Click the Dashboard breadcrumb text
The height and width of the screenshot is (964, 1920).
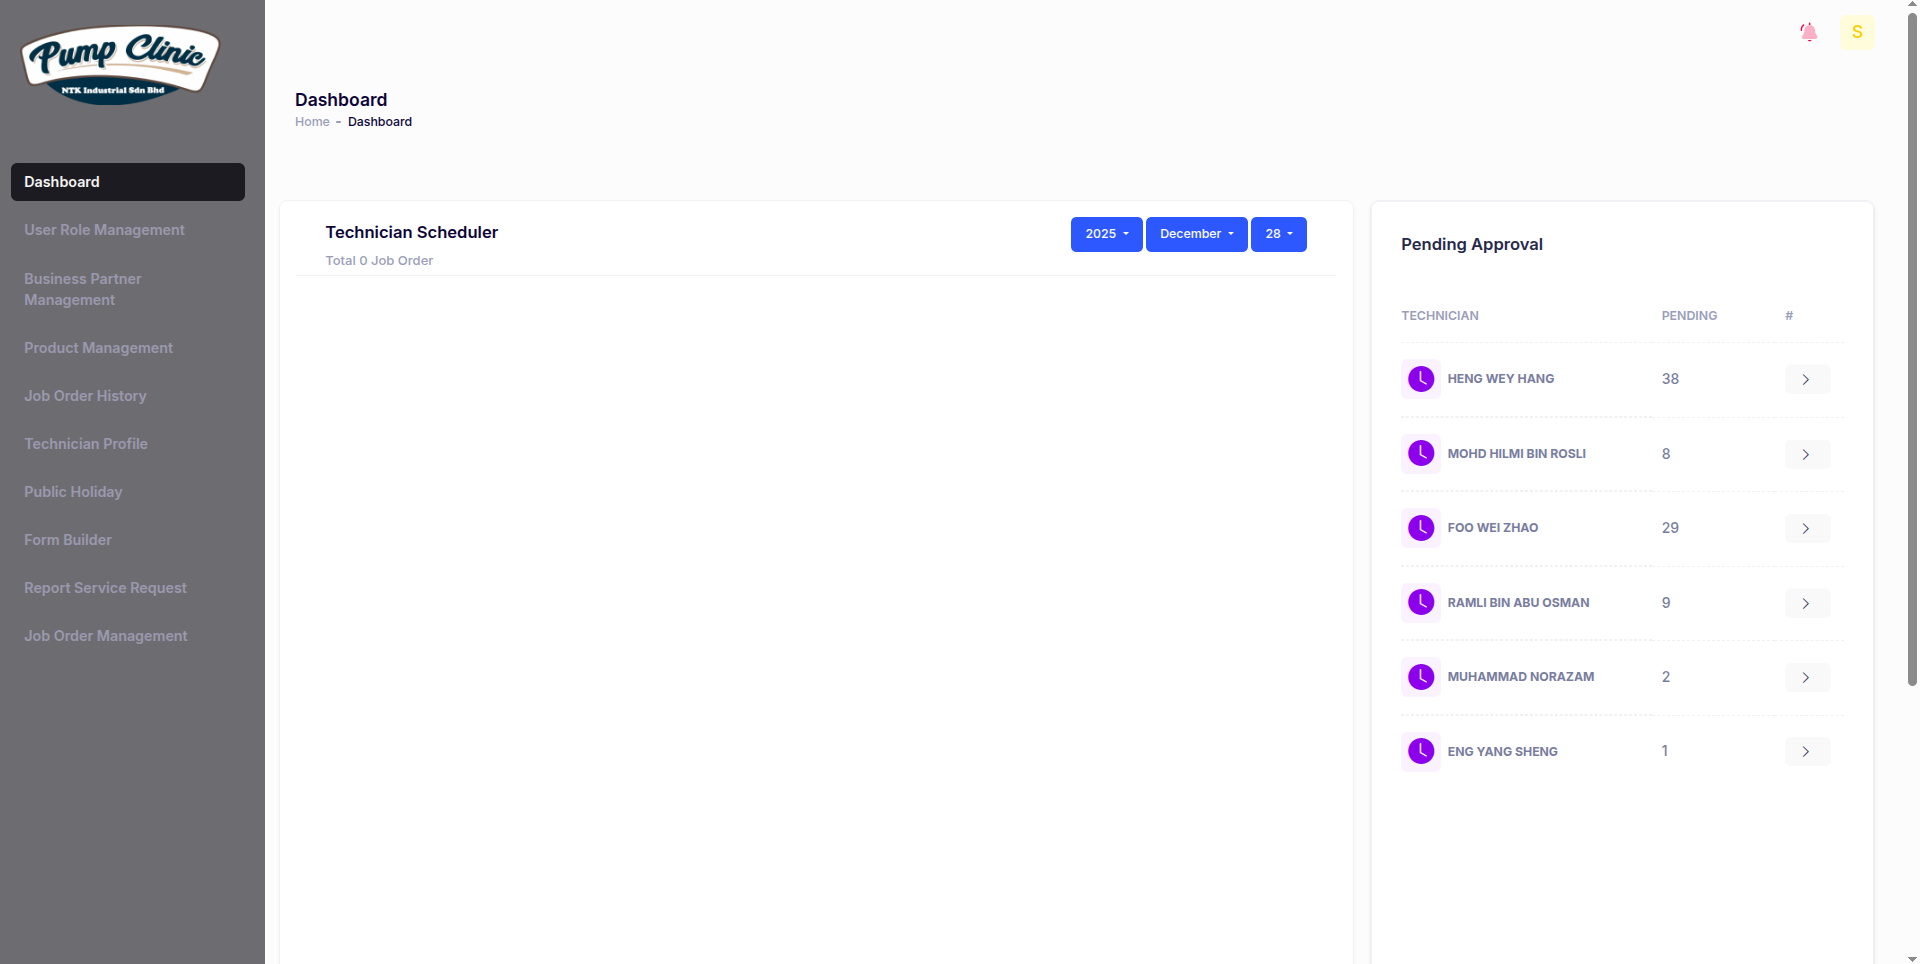click(x=380, y=122)
